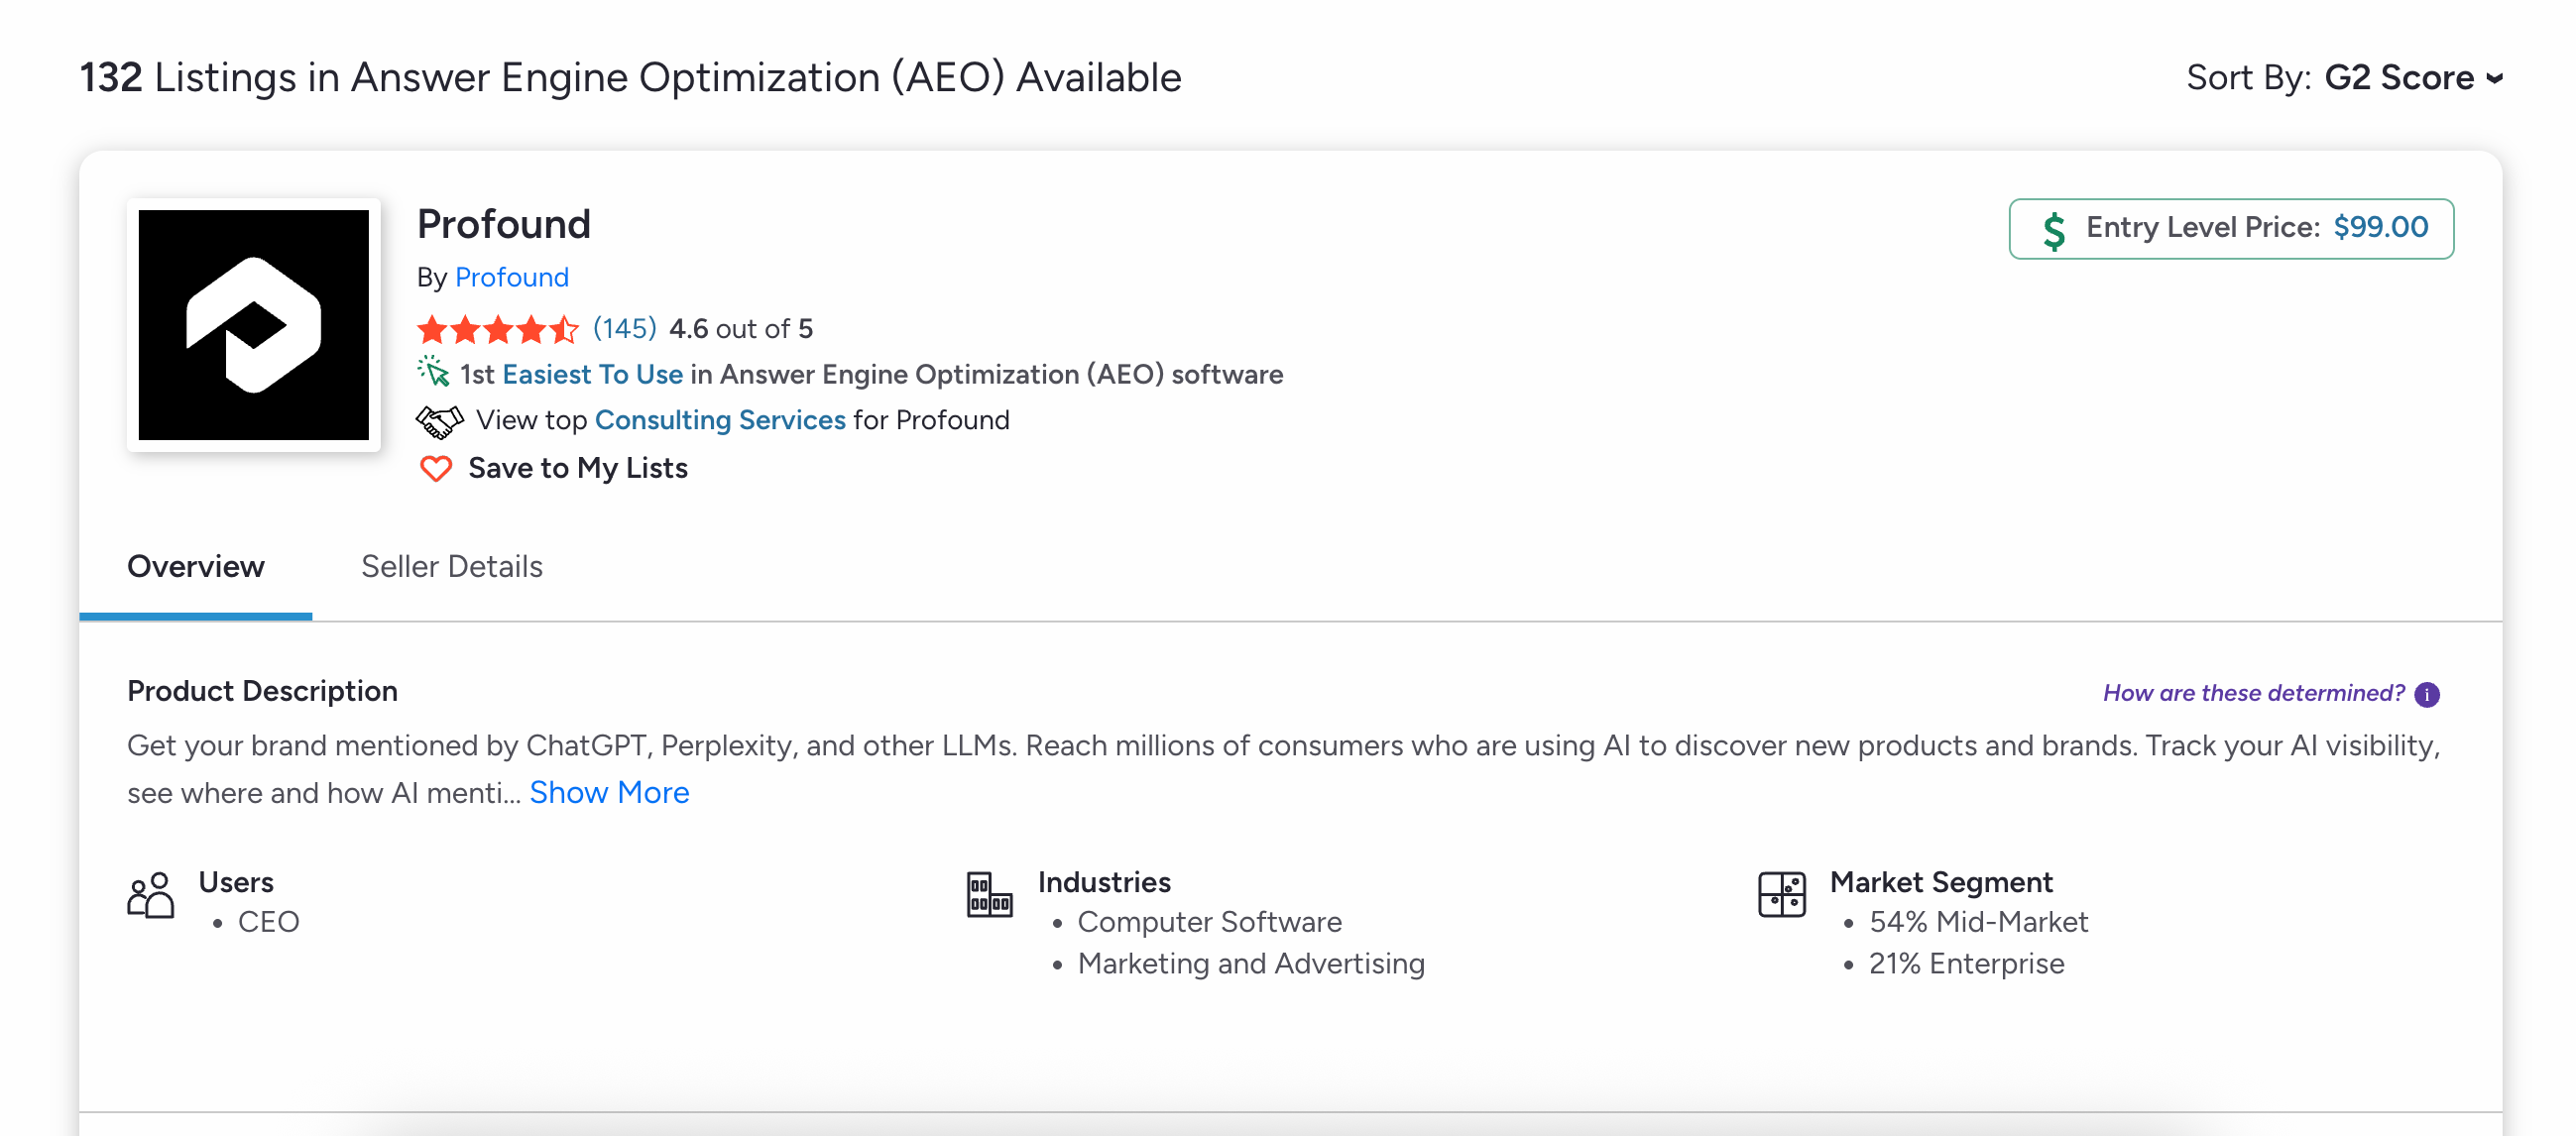Click the Industries building icon
Image resolution: width=2576 pixels, height=1136 pixels.
tap(989, 895)
